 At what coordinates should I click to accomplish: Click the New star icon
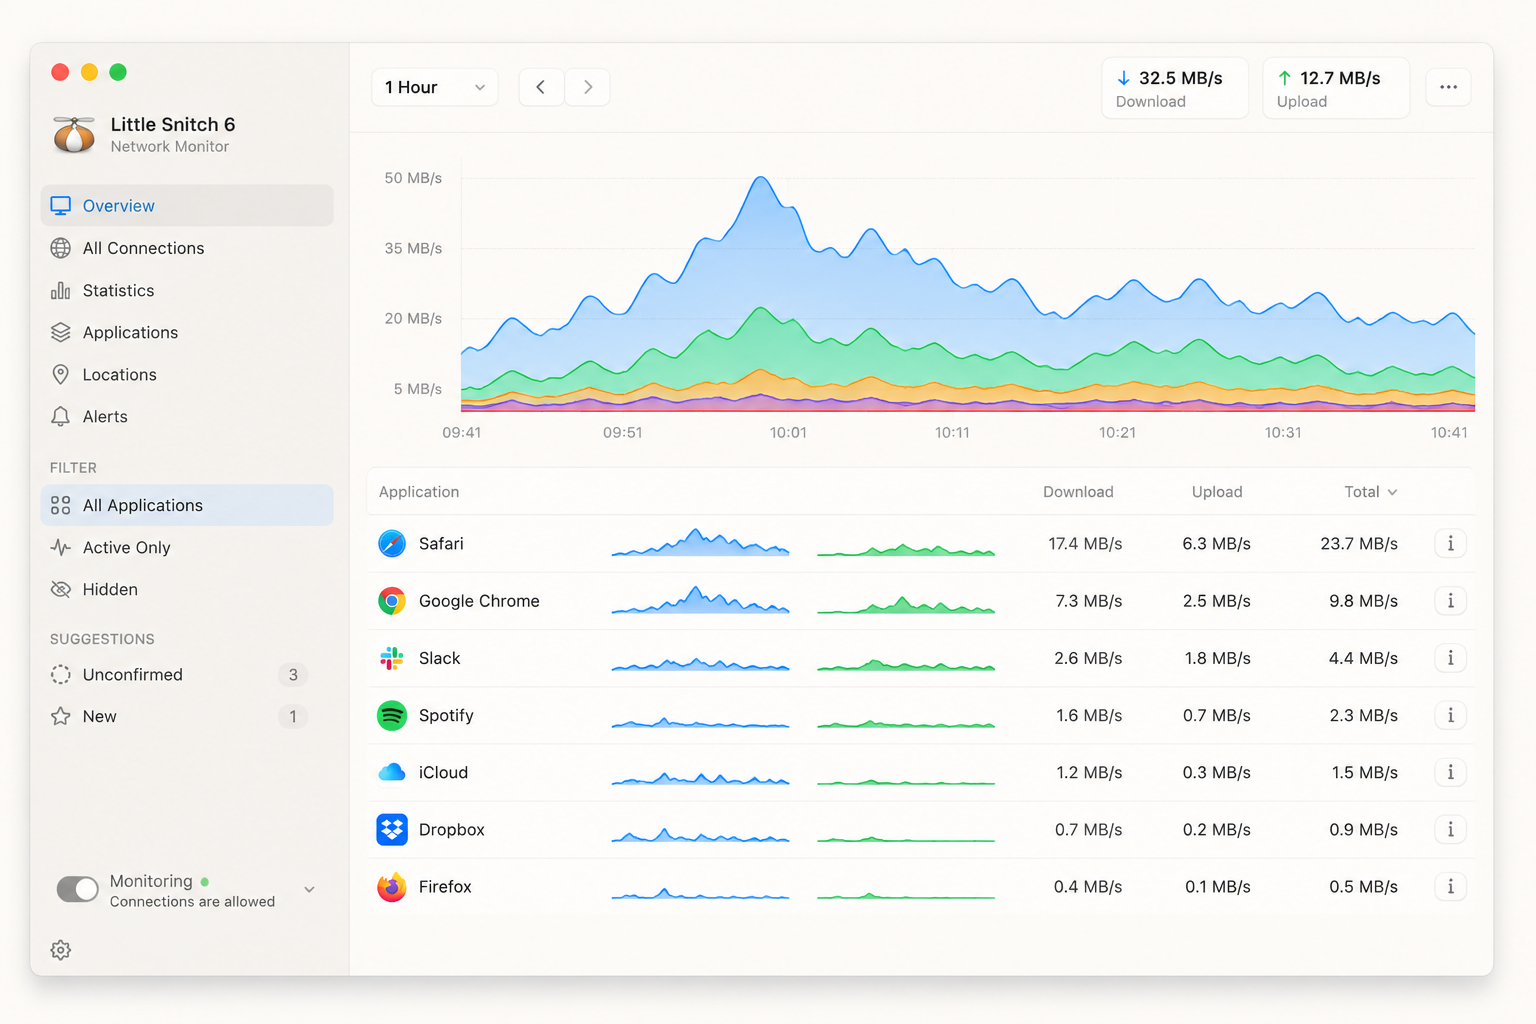[x=61, y=716]
